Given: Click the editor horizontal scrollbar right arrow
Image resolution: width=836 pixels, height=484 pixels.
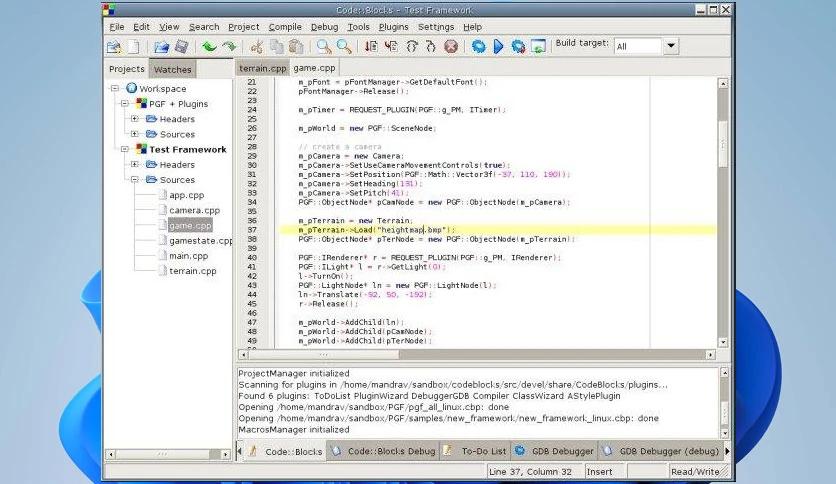Looking at the screenshot, I should pos(710,354).
